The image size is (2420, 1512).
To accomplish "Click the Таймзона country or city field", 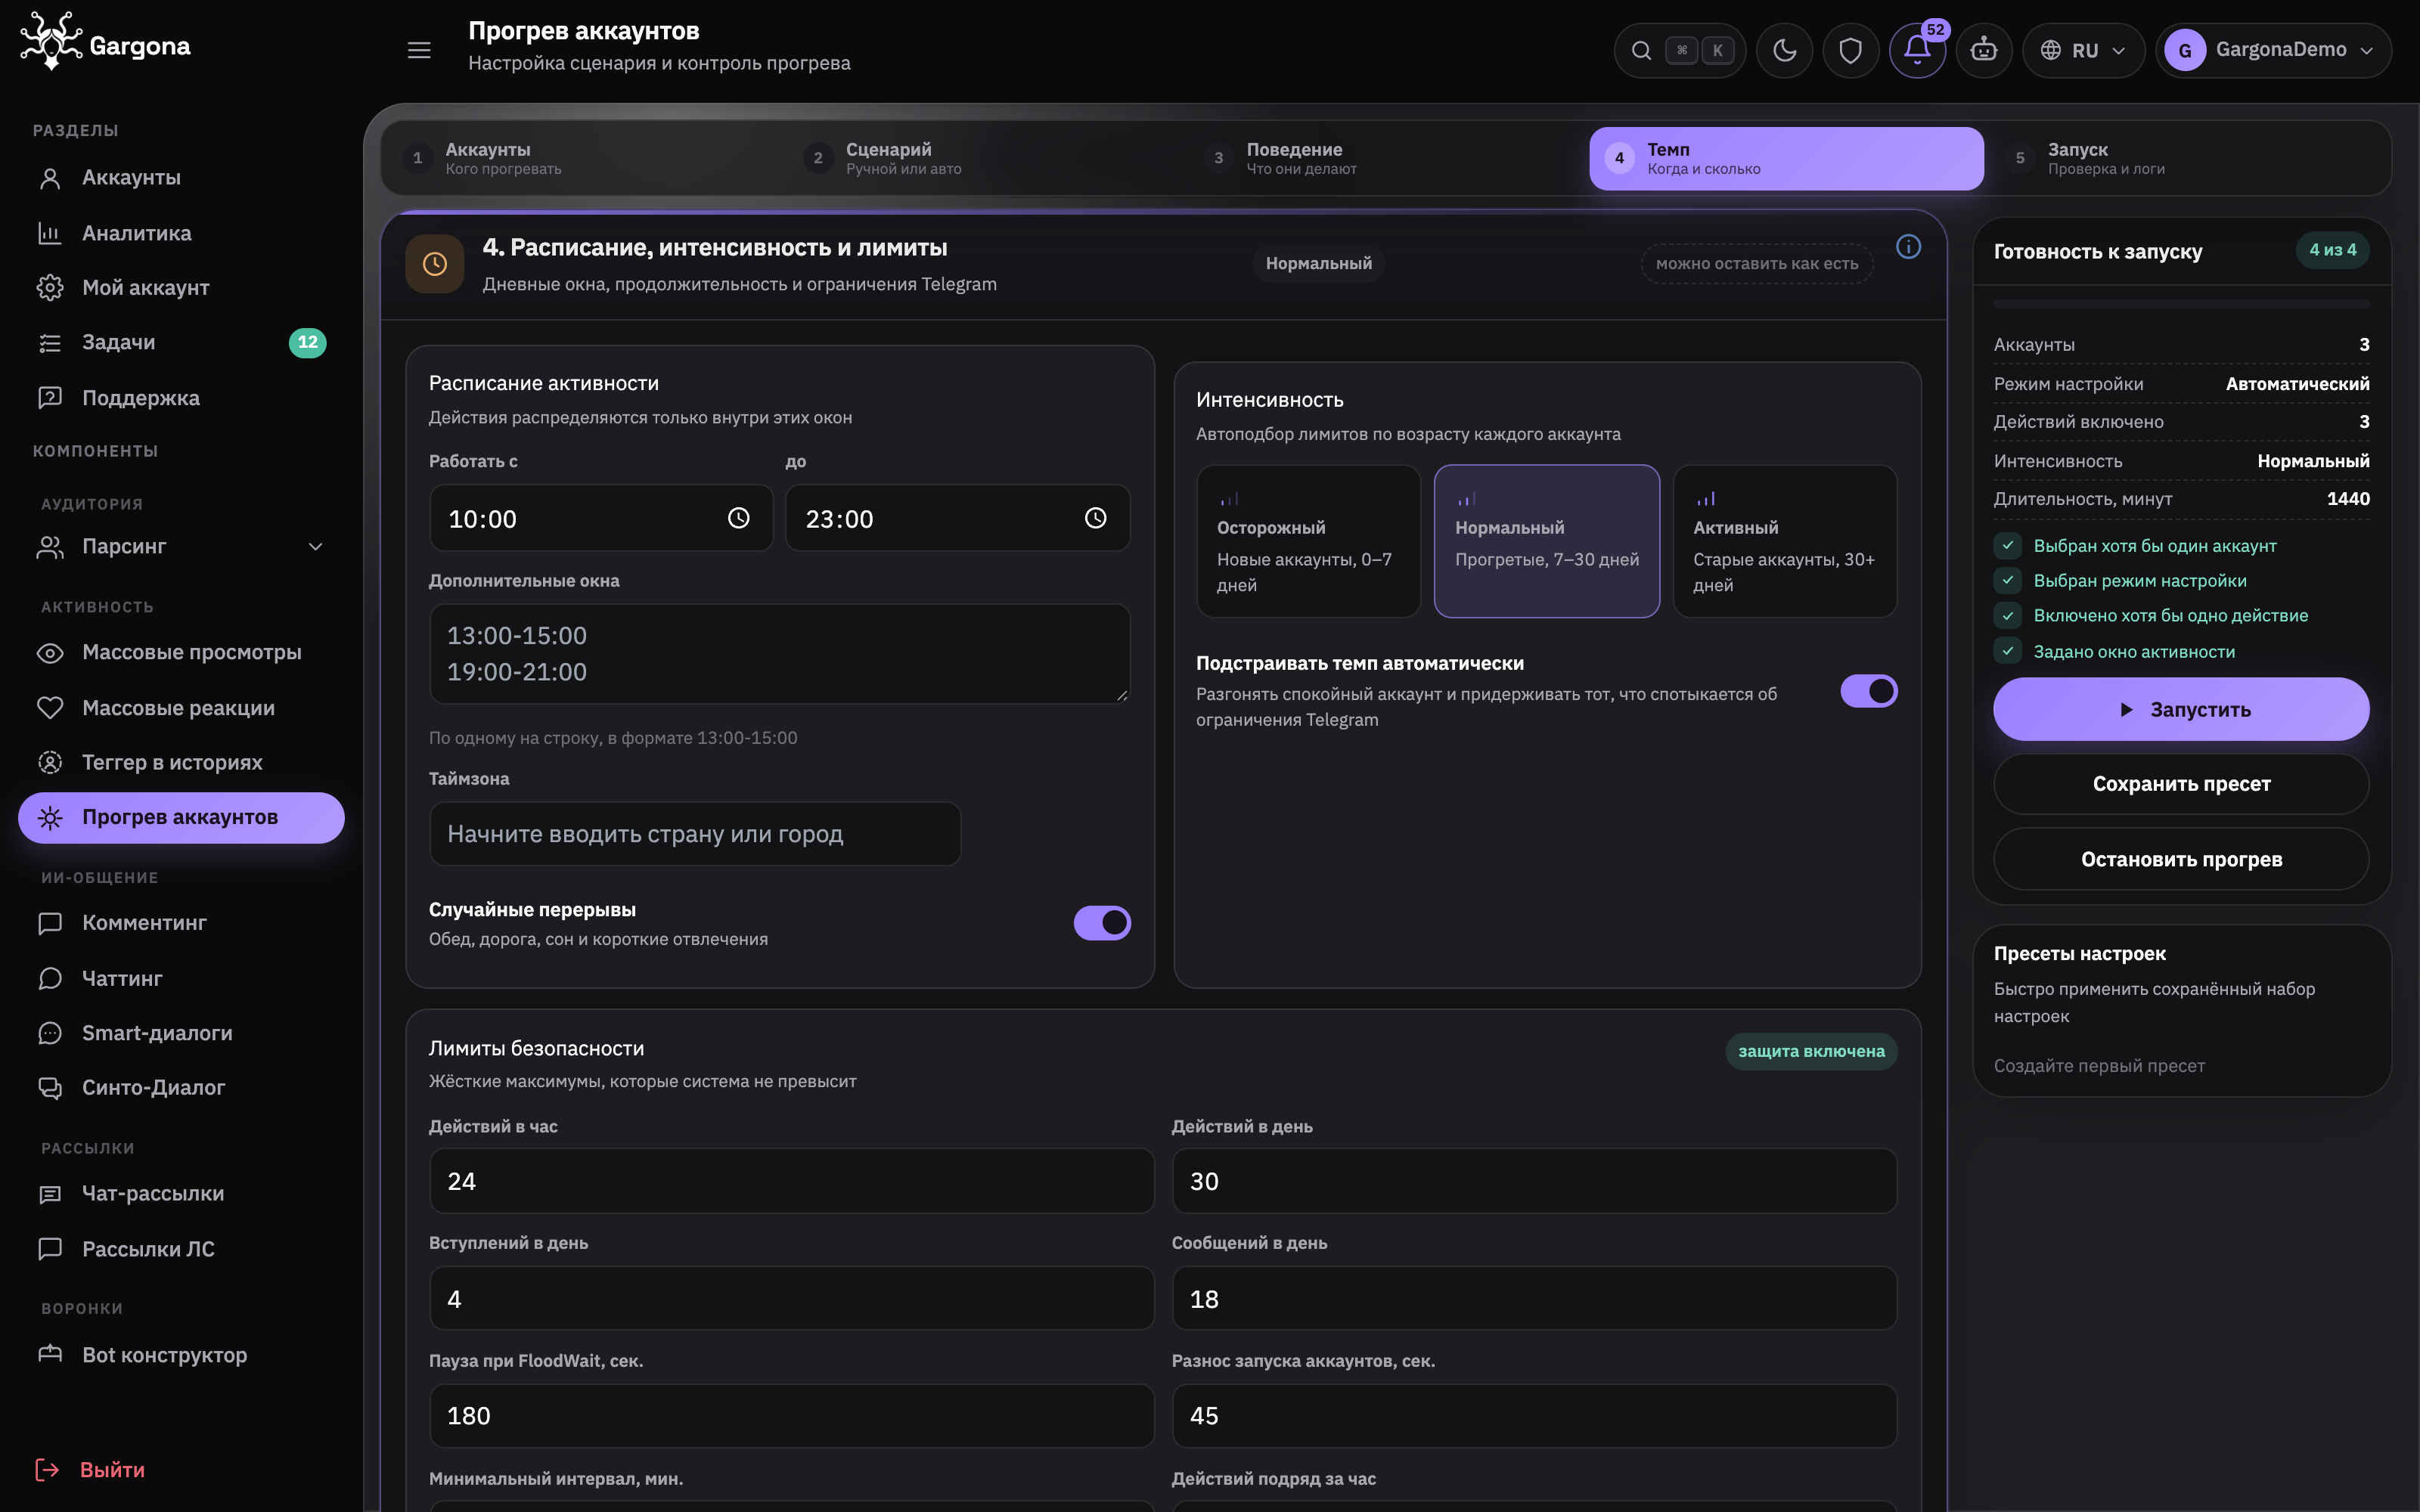I will click(695, 834).
